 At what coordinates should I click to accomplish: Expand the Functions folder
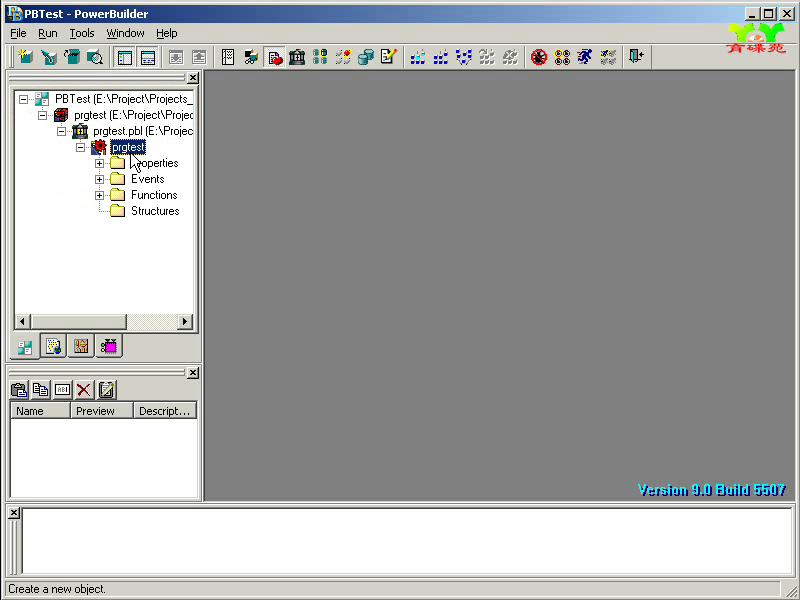click(x=99, y=195)
